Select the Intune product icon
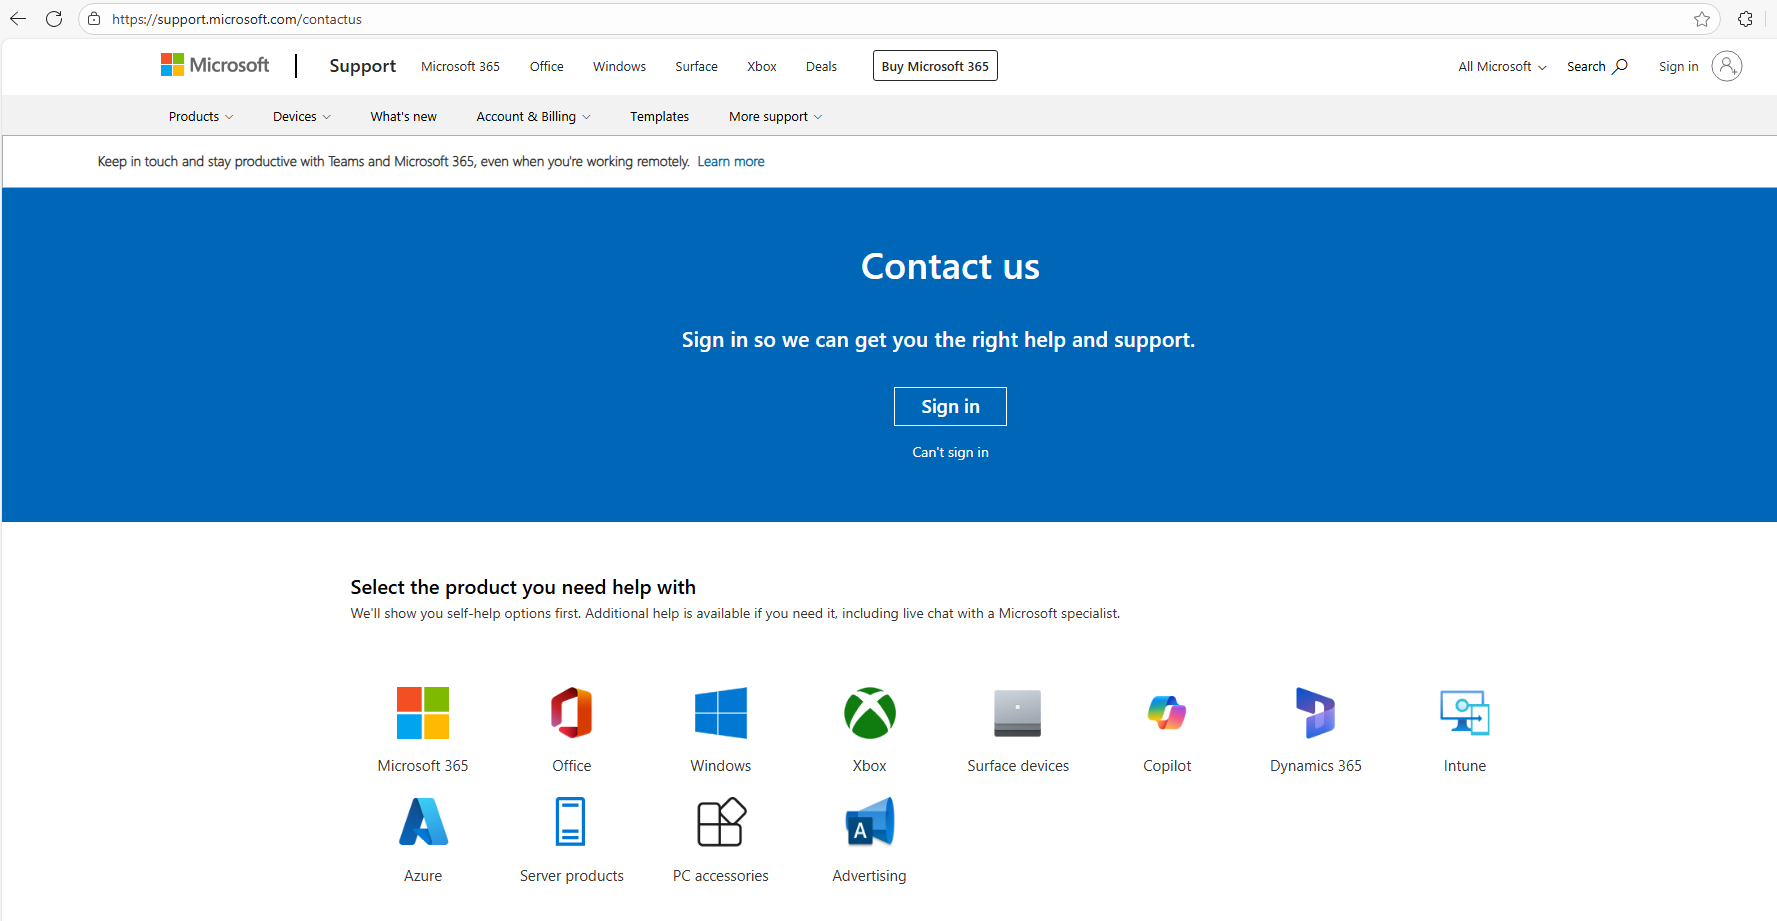This screenshot has width=1777, height=921. (1465, 713)
